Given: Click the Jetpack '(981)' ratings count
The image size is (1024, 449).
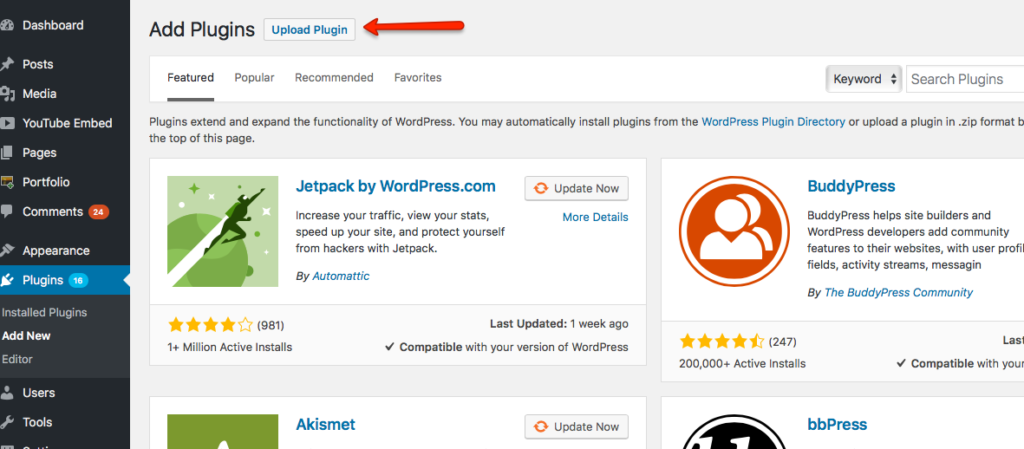Looking at the screenshot, I should coord(270,325).
